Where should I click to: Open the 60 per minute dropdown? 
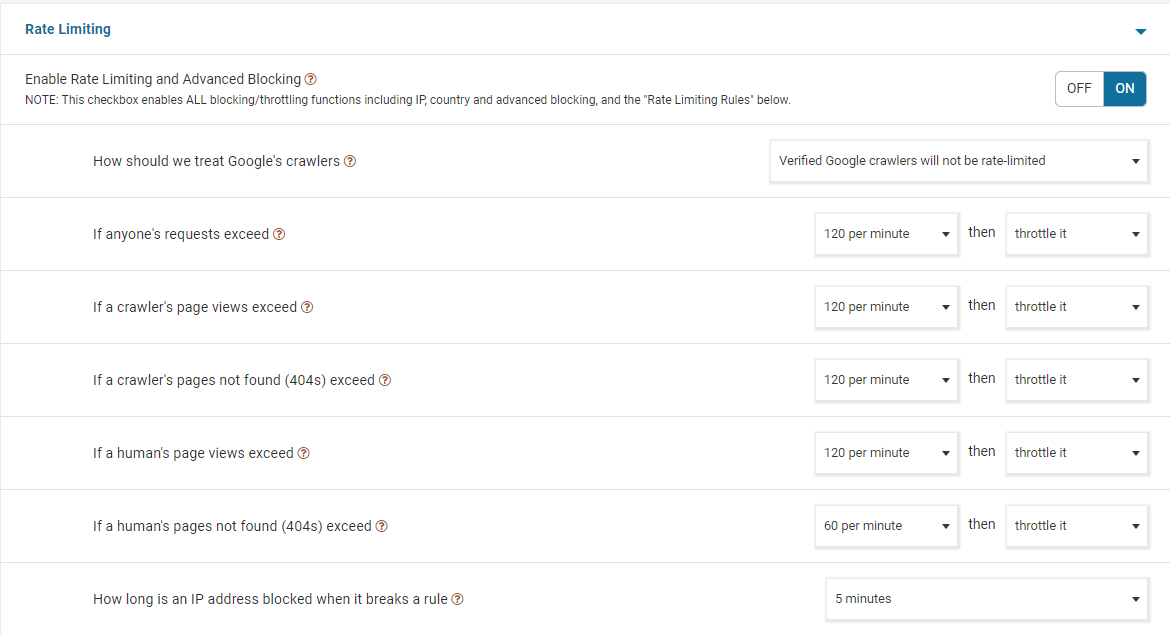[x=886, y=526]
